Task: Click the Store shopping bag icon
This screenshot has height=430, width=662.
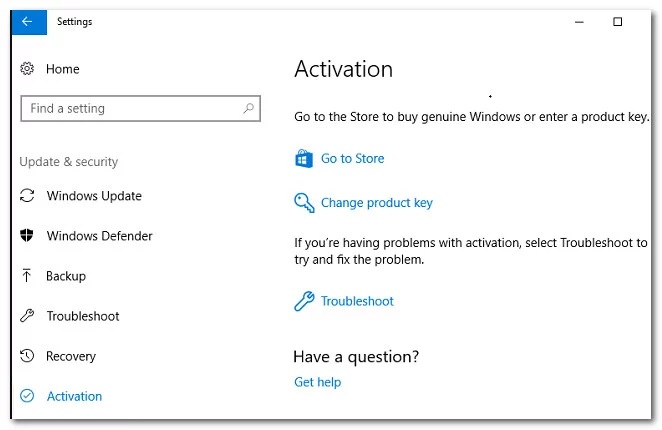Action: [x=304, y=159]
